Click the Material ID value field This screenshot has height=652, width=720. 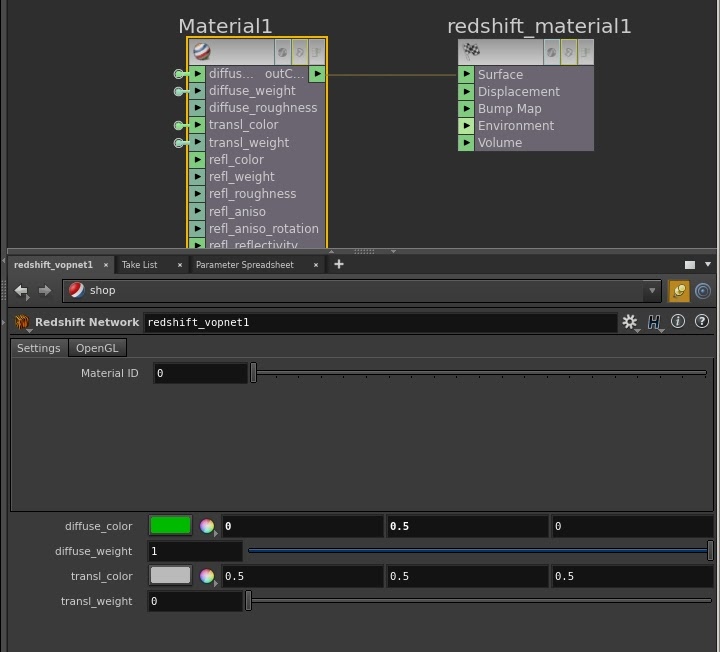pyautogui.click(x=200, y=373)
